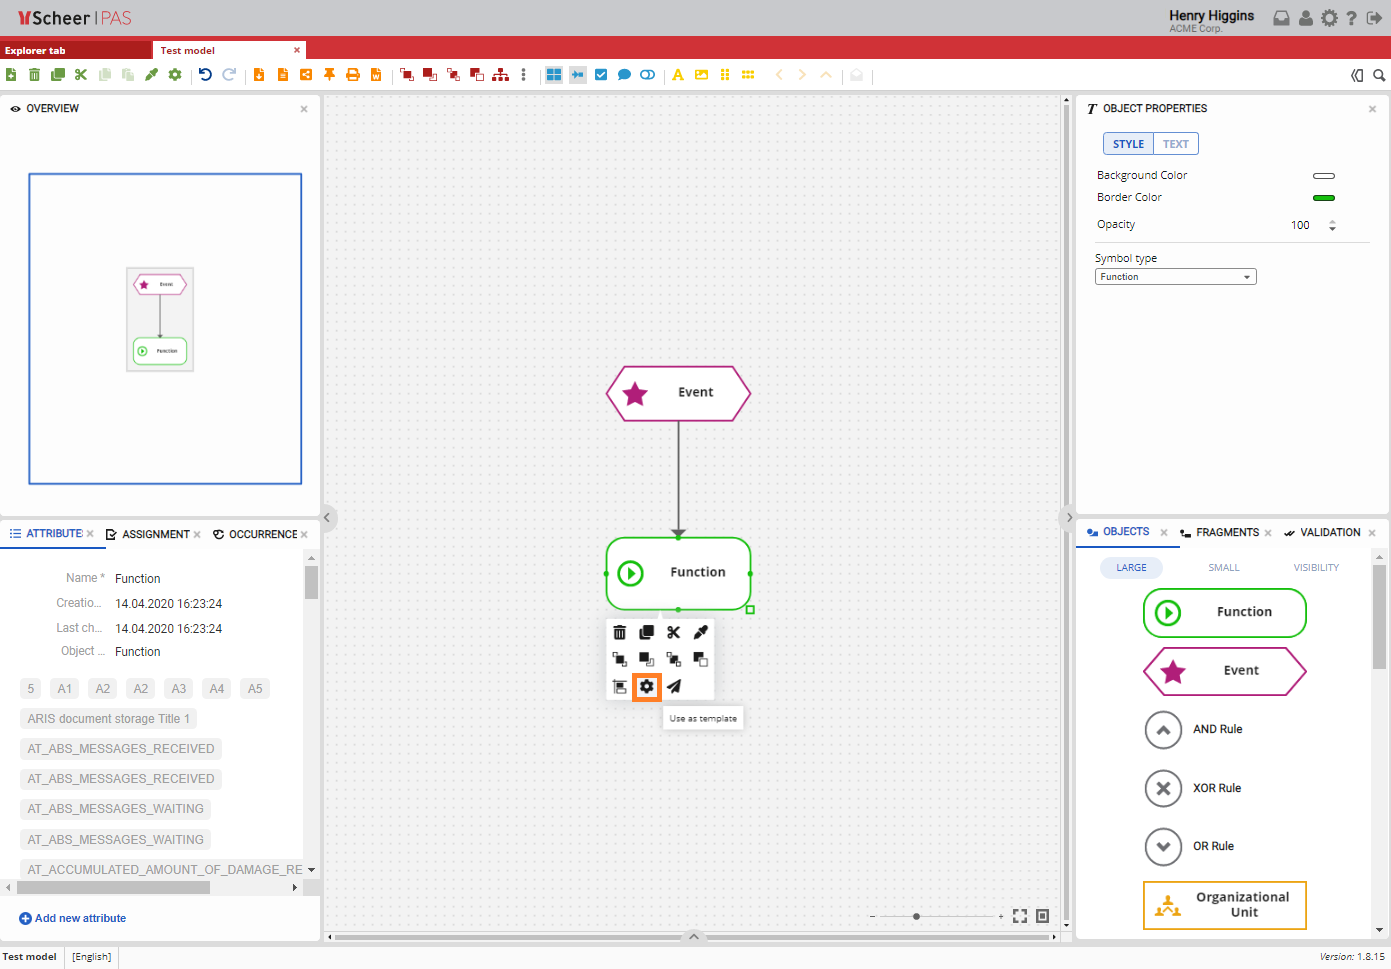Click the green trash icon in toolbar
Screen dimensions: 1391x969
click(35, 75)
